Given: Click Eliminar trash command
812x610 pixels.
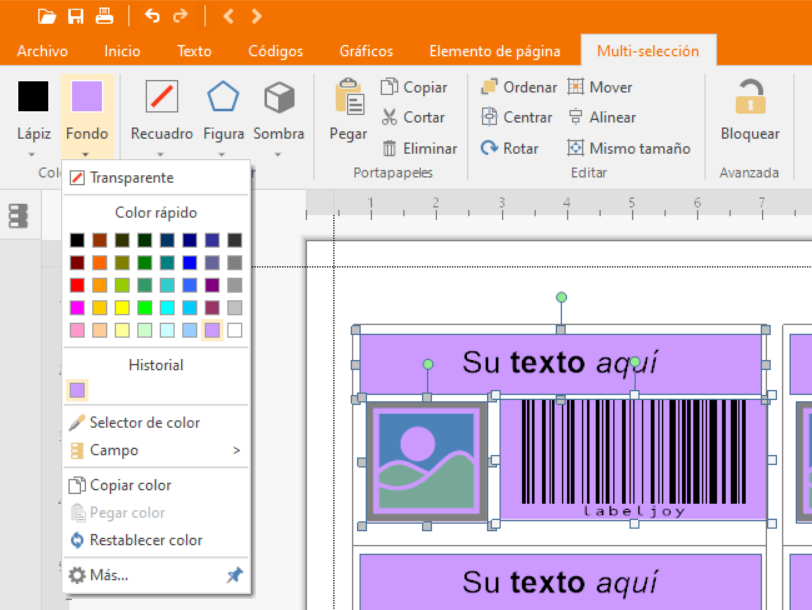Looking at the screenshot, I should click(x=419, y=149).
